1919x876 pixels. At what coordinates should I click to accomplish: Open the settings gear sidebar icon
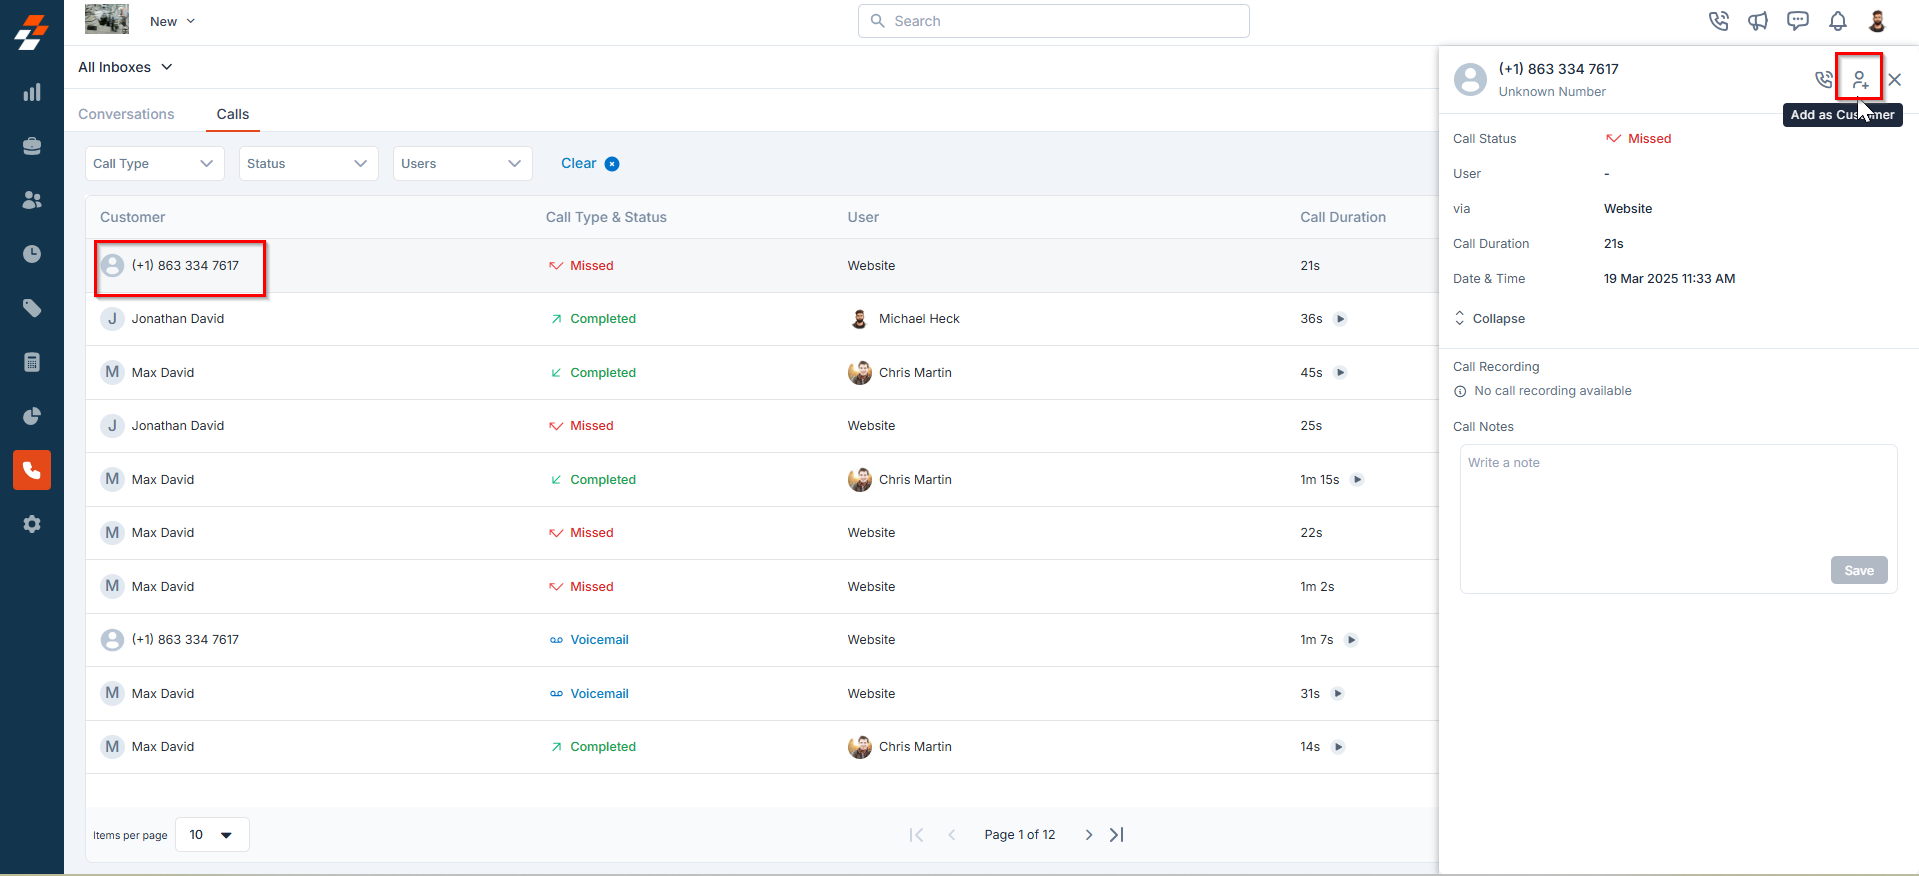click(32, 524)
